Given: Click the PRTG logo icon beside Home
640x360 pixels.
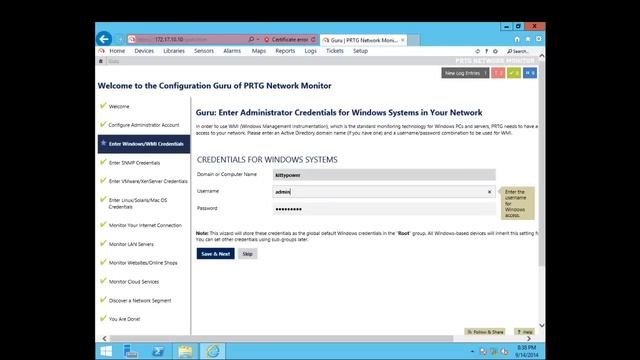Looking at the screenshot, I should pyautogui.click(x=102, y=51).
